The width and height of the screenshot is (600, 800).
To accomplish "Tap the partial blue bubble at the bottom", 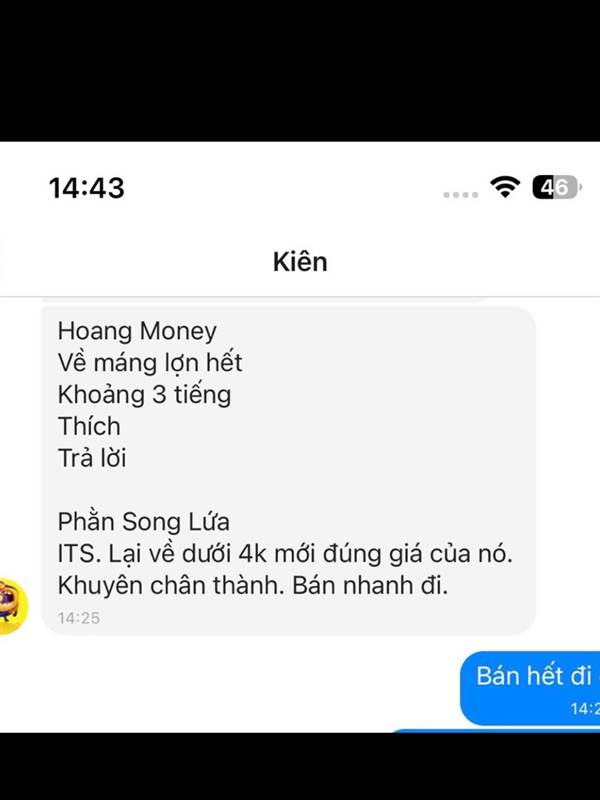I will pos(495,732).
